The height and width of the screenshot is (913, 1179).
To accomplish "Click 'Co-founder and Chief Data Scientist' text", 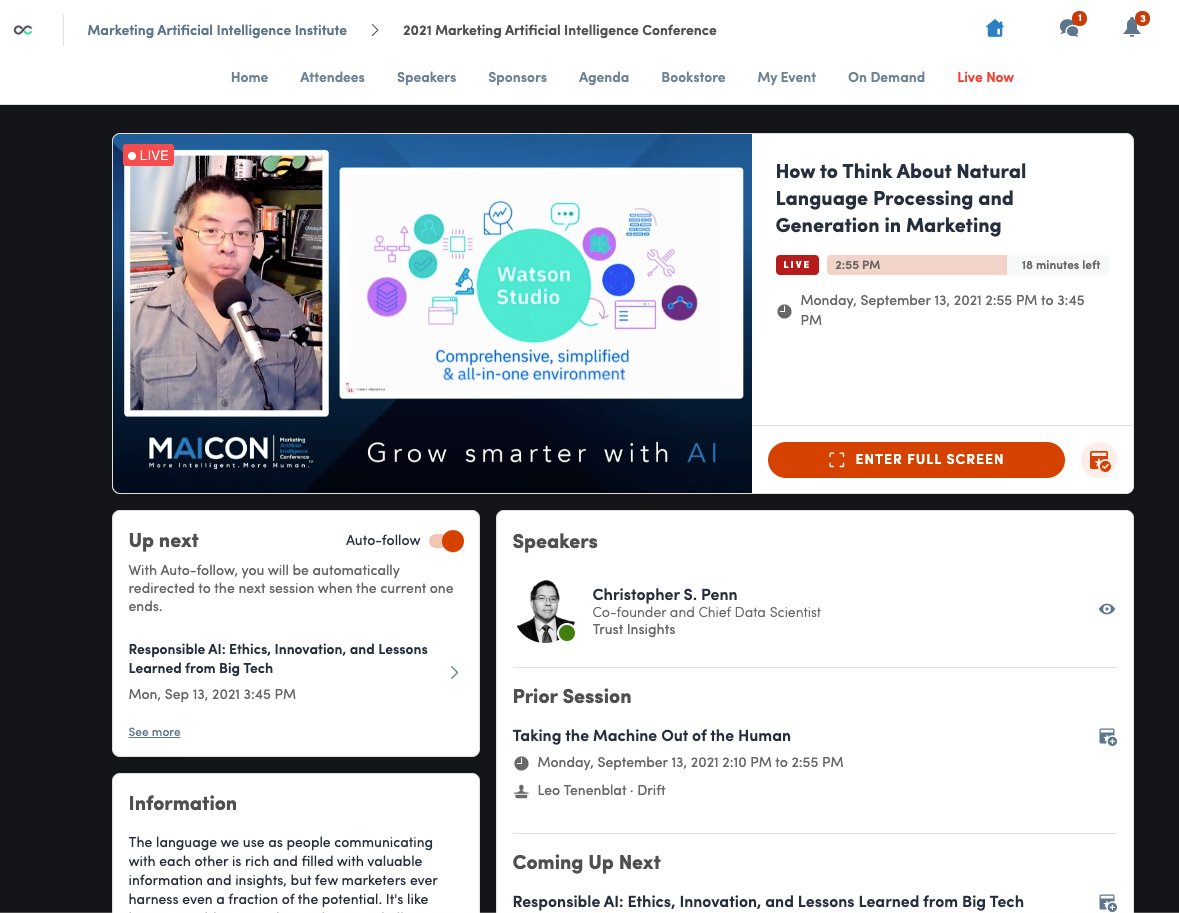I will [707, 612].
